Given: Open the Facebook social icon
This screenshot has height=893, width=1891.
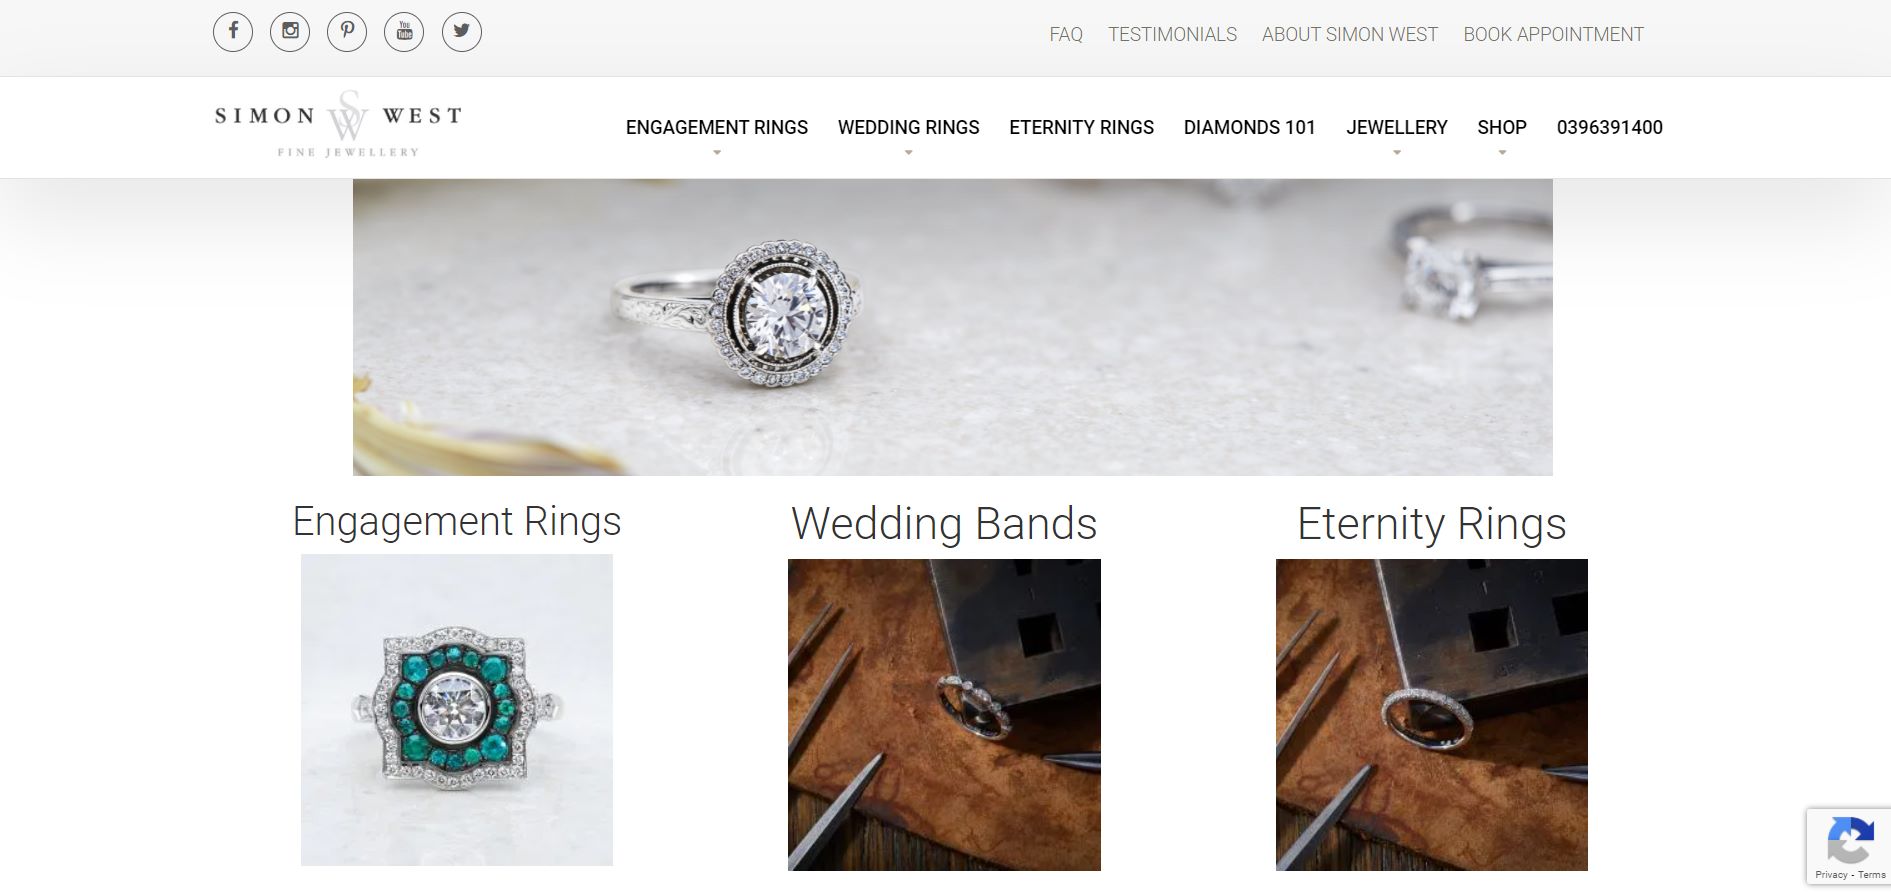Looking at the screenshot, I should pos(233,31).
